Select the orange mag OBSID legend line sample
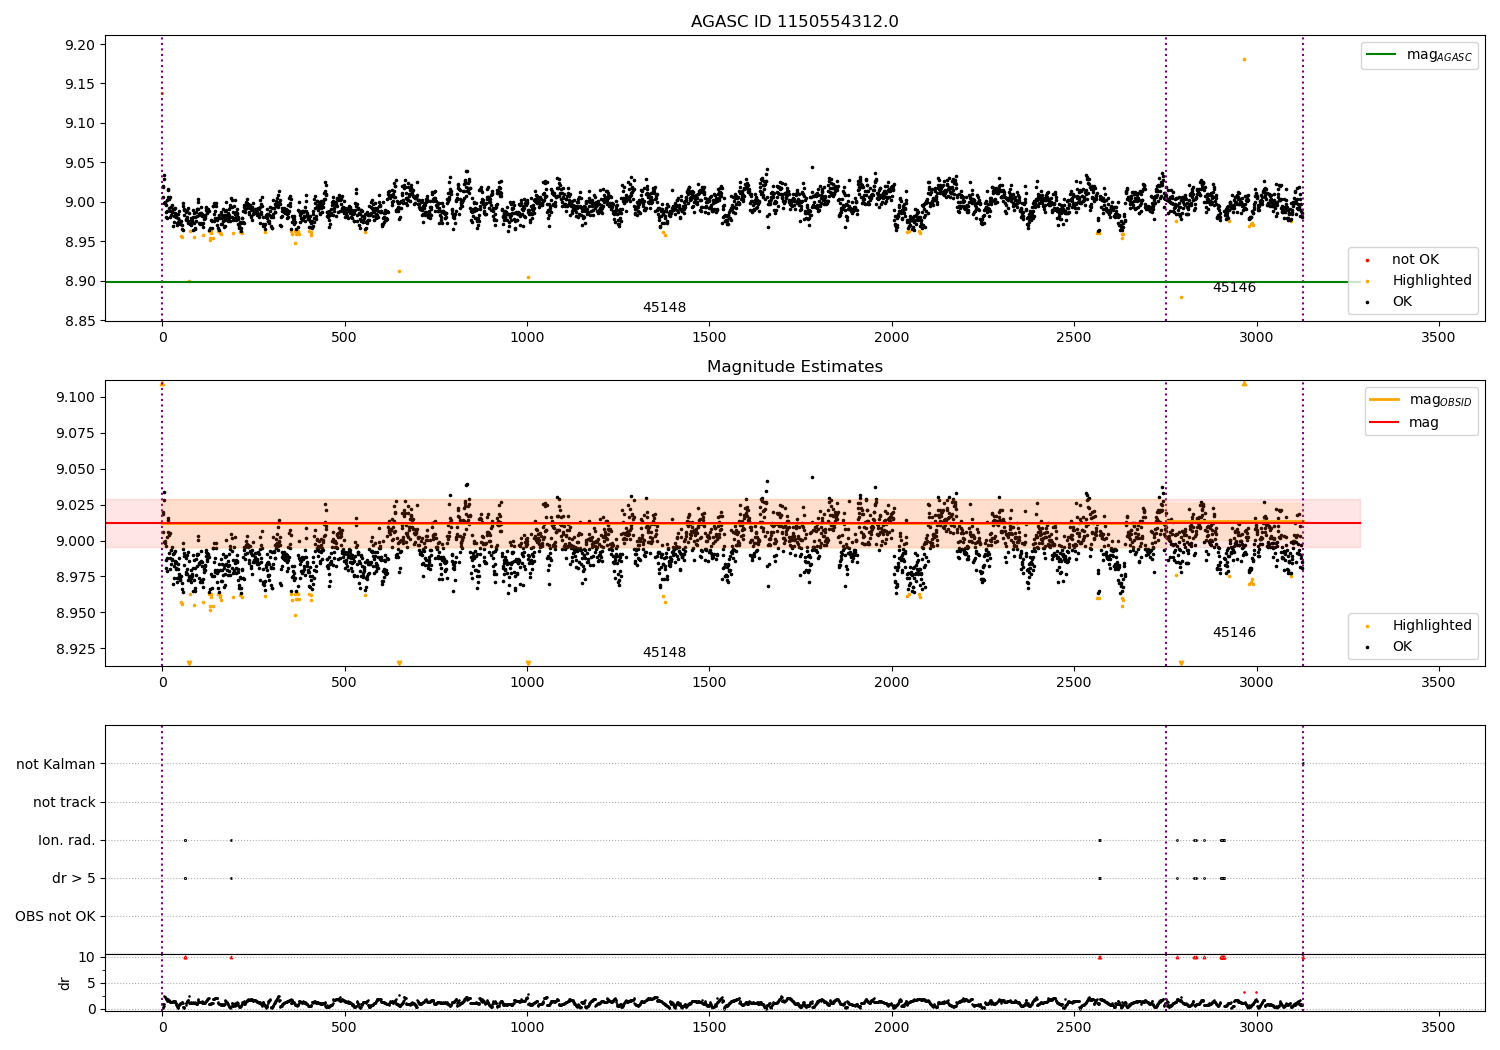 coord(1383,400)
